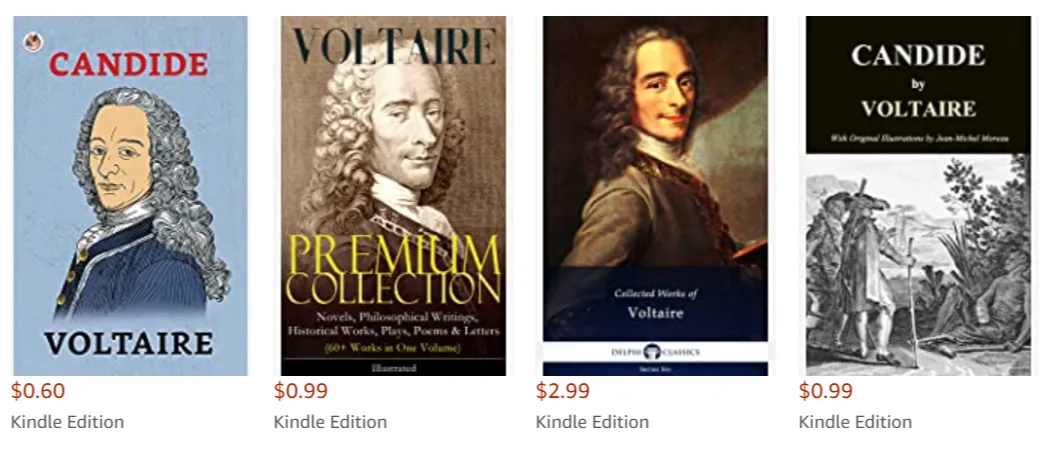Screen dimensions: 1047x462
Task: Click the red CANDIDE title text
Action: click(x=129, y=65)
